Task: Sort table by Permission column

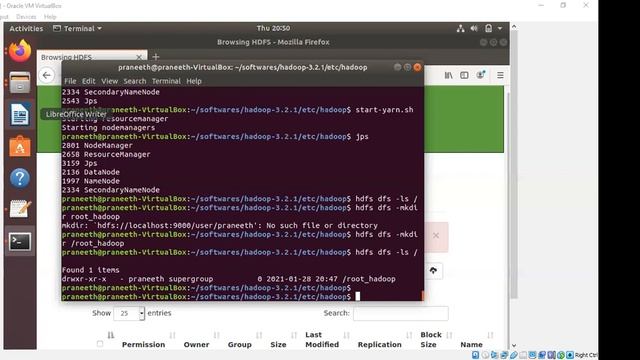Action: pos(143,344)
